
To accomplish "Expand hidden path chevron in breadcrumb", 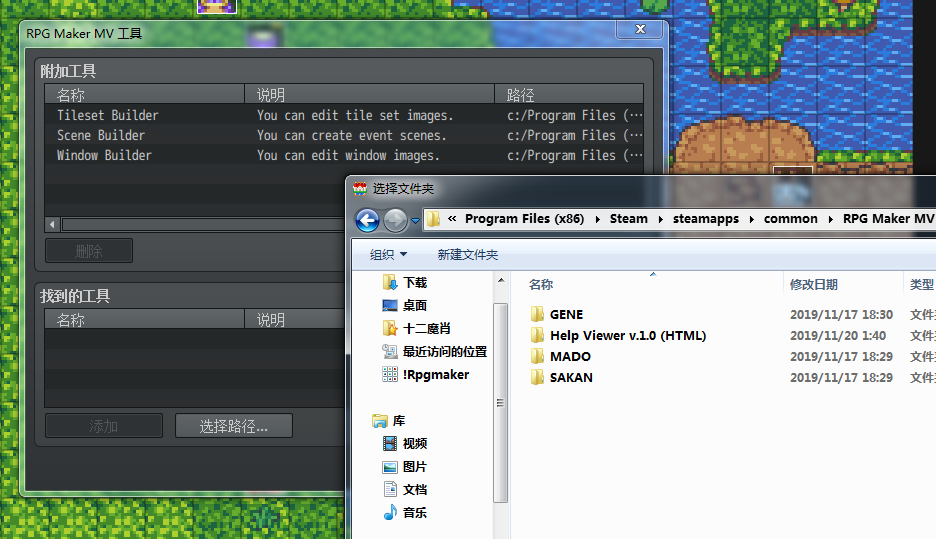I will pos(452,218).
